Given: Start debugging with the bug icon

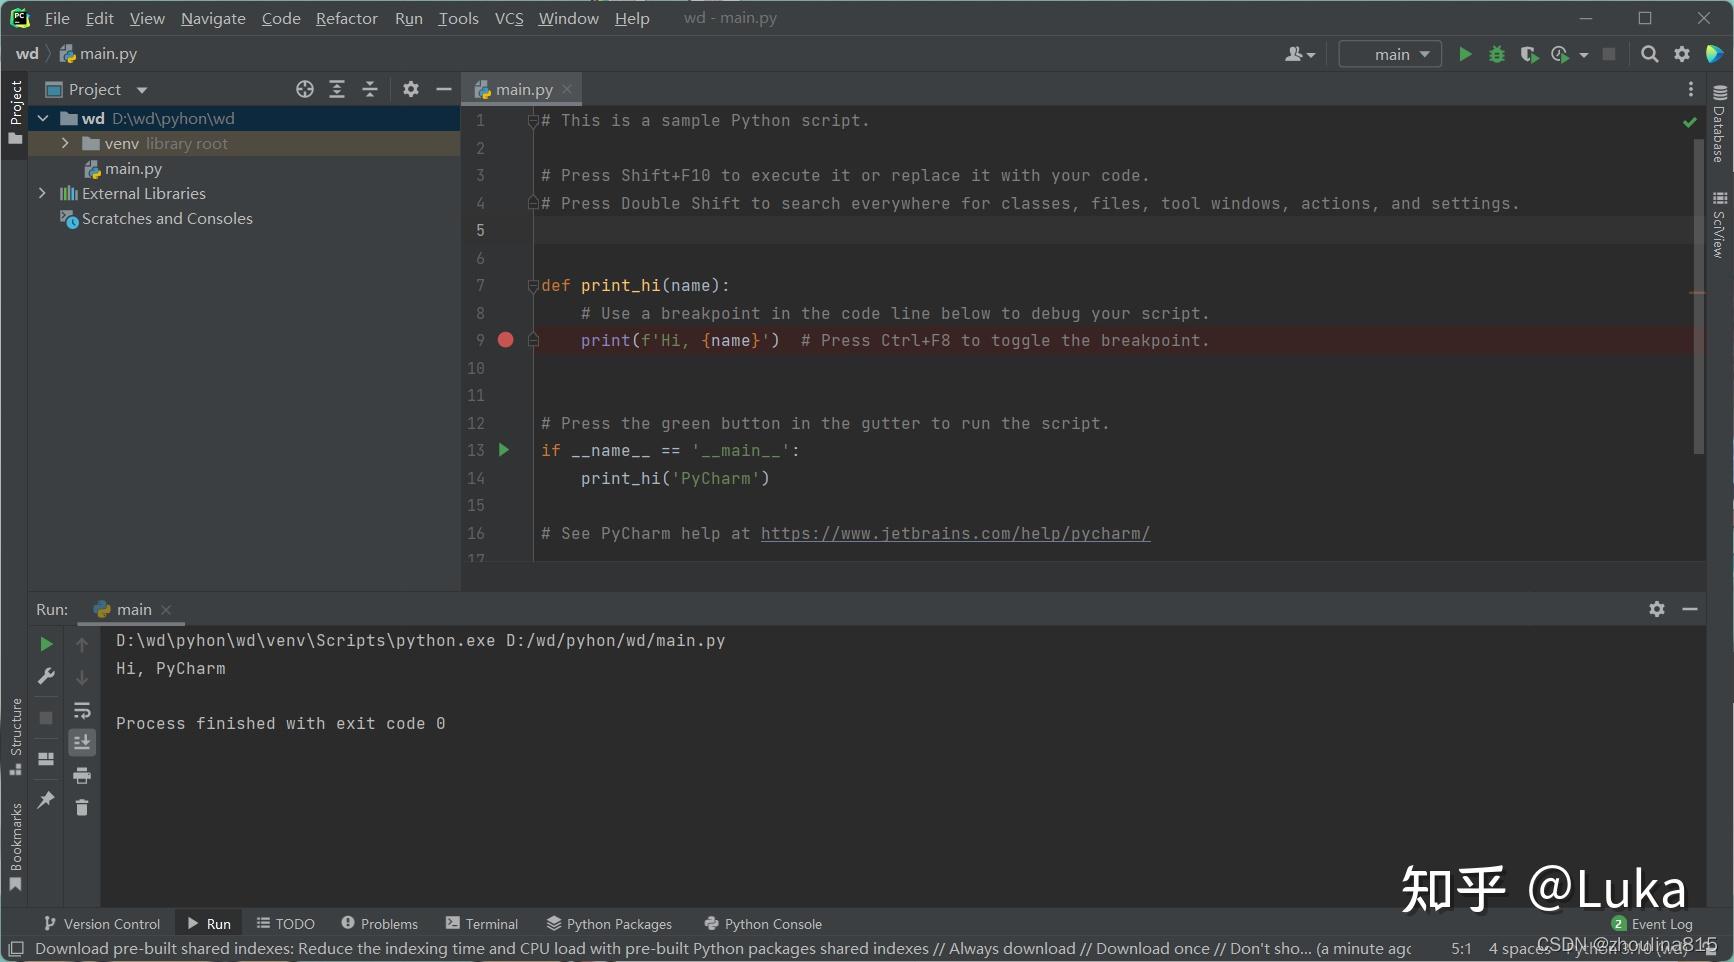Looking at the screenshot, I should pos(1497,54).
